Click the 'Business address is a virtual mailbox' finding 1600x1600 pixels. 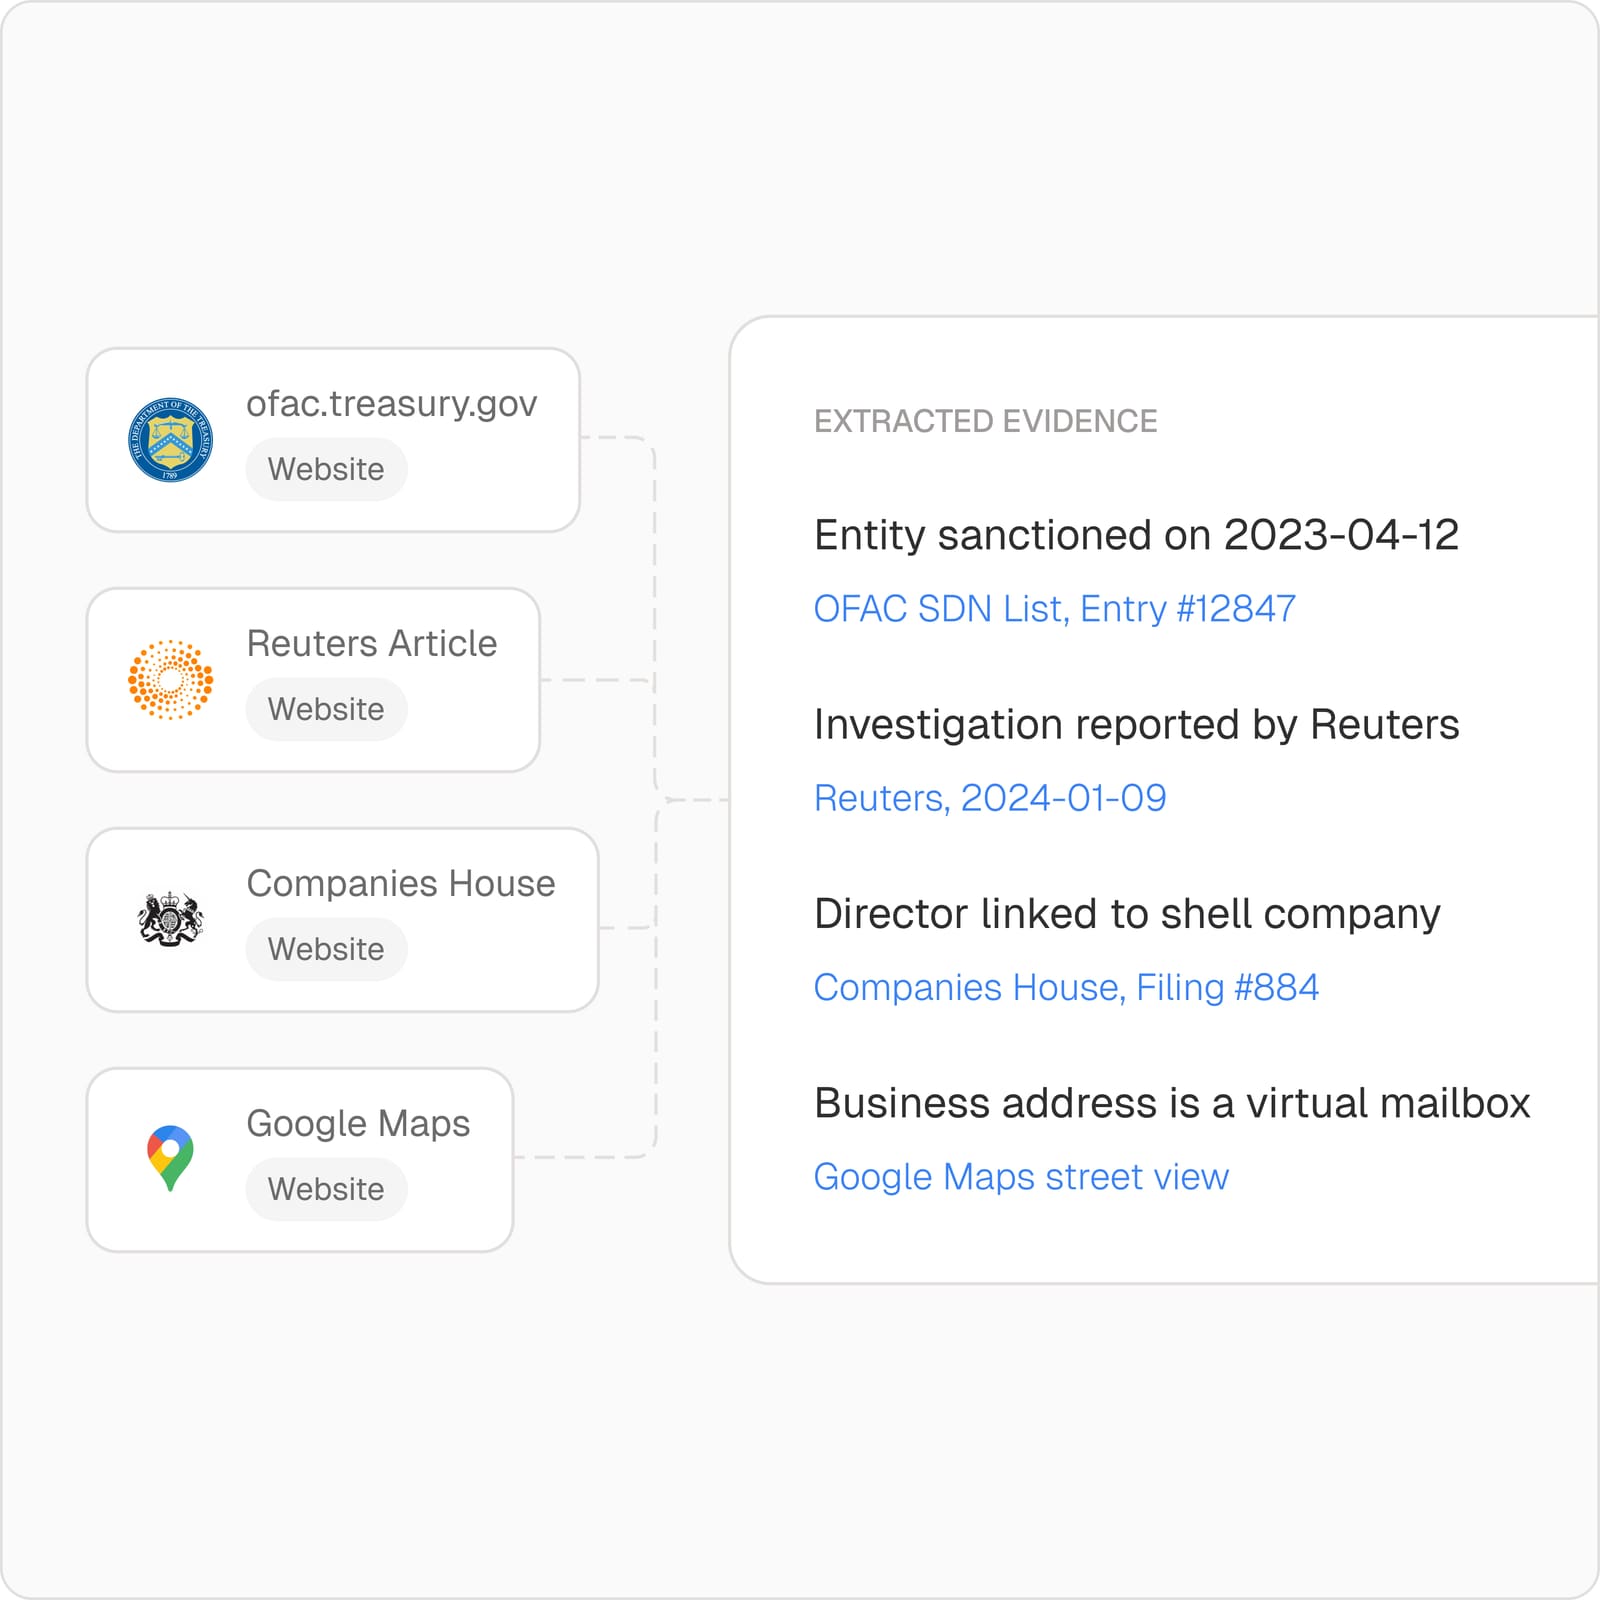pos(1172,1104)
